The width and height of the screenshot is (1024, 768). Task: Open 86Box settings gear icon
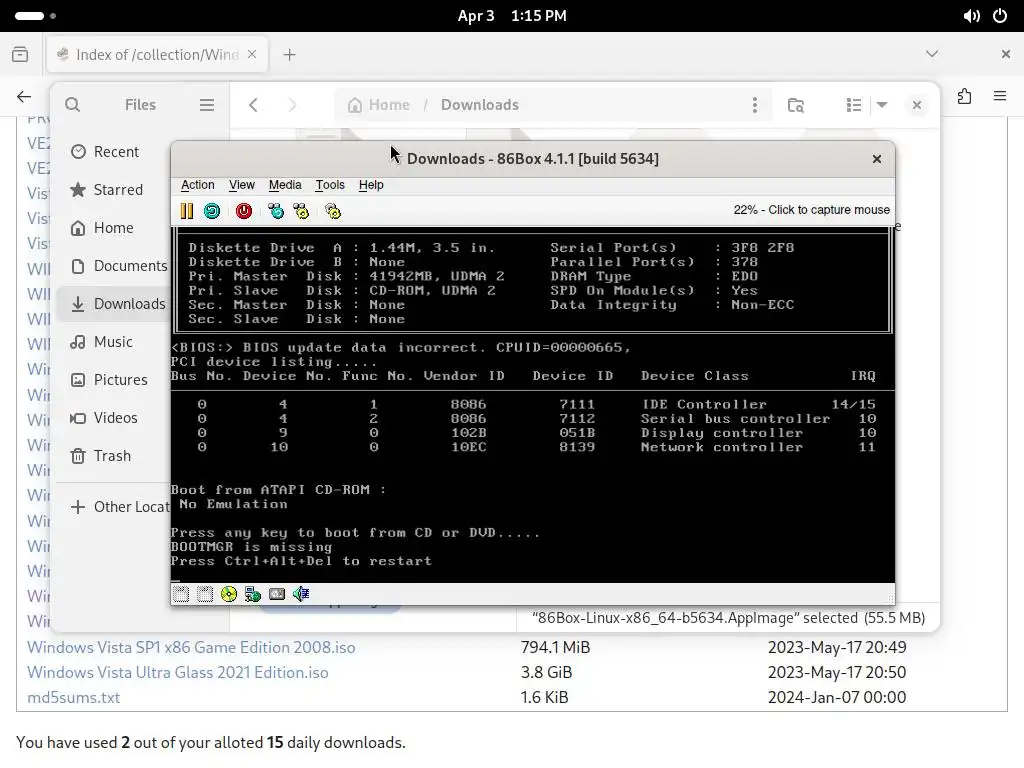point(333,211)
